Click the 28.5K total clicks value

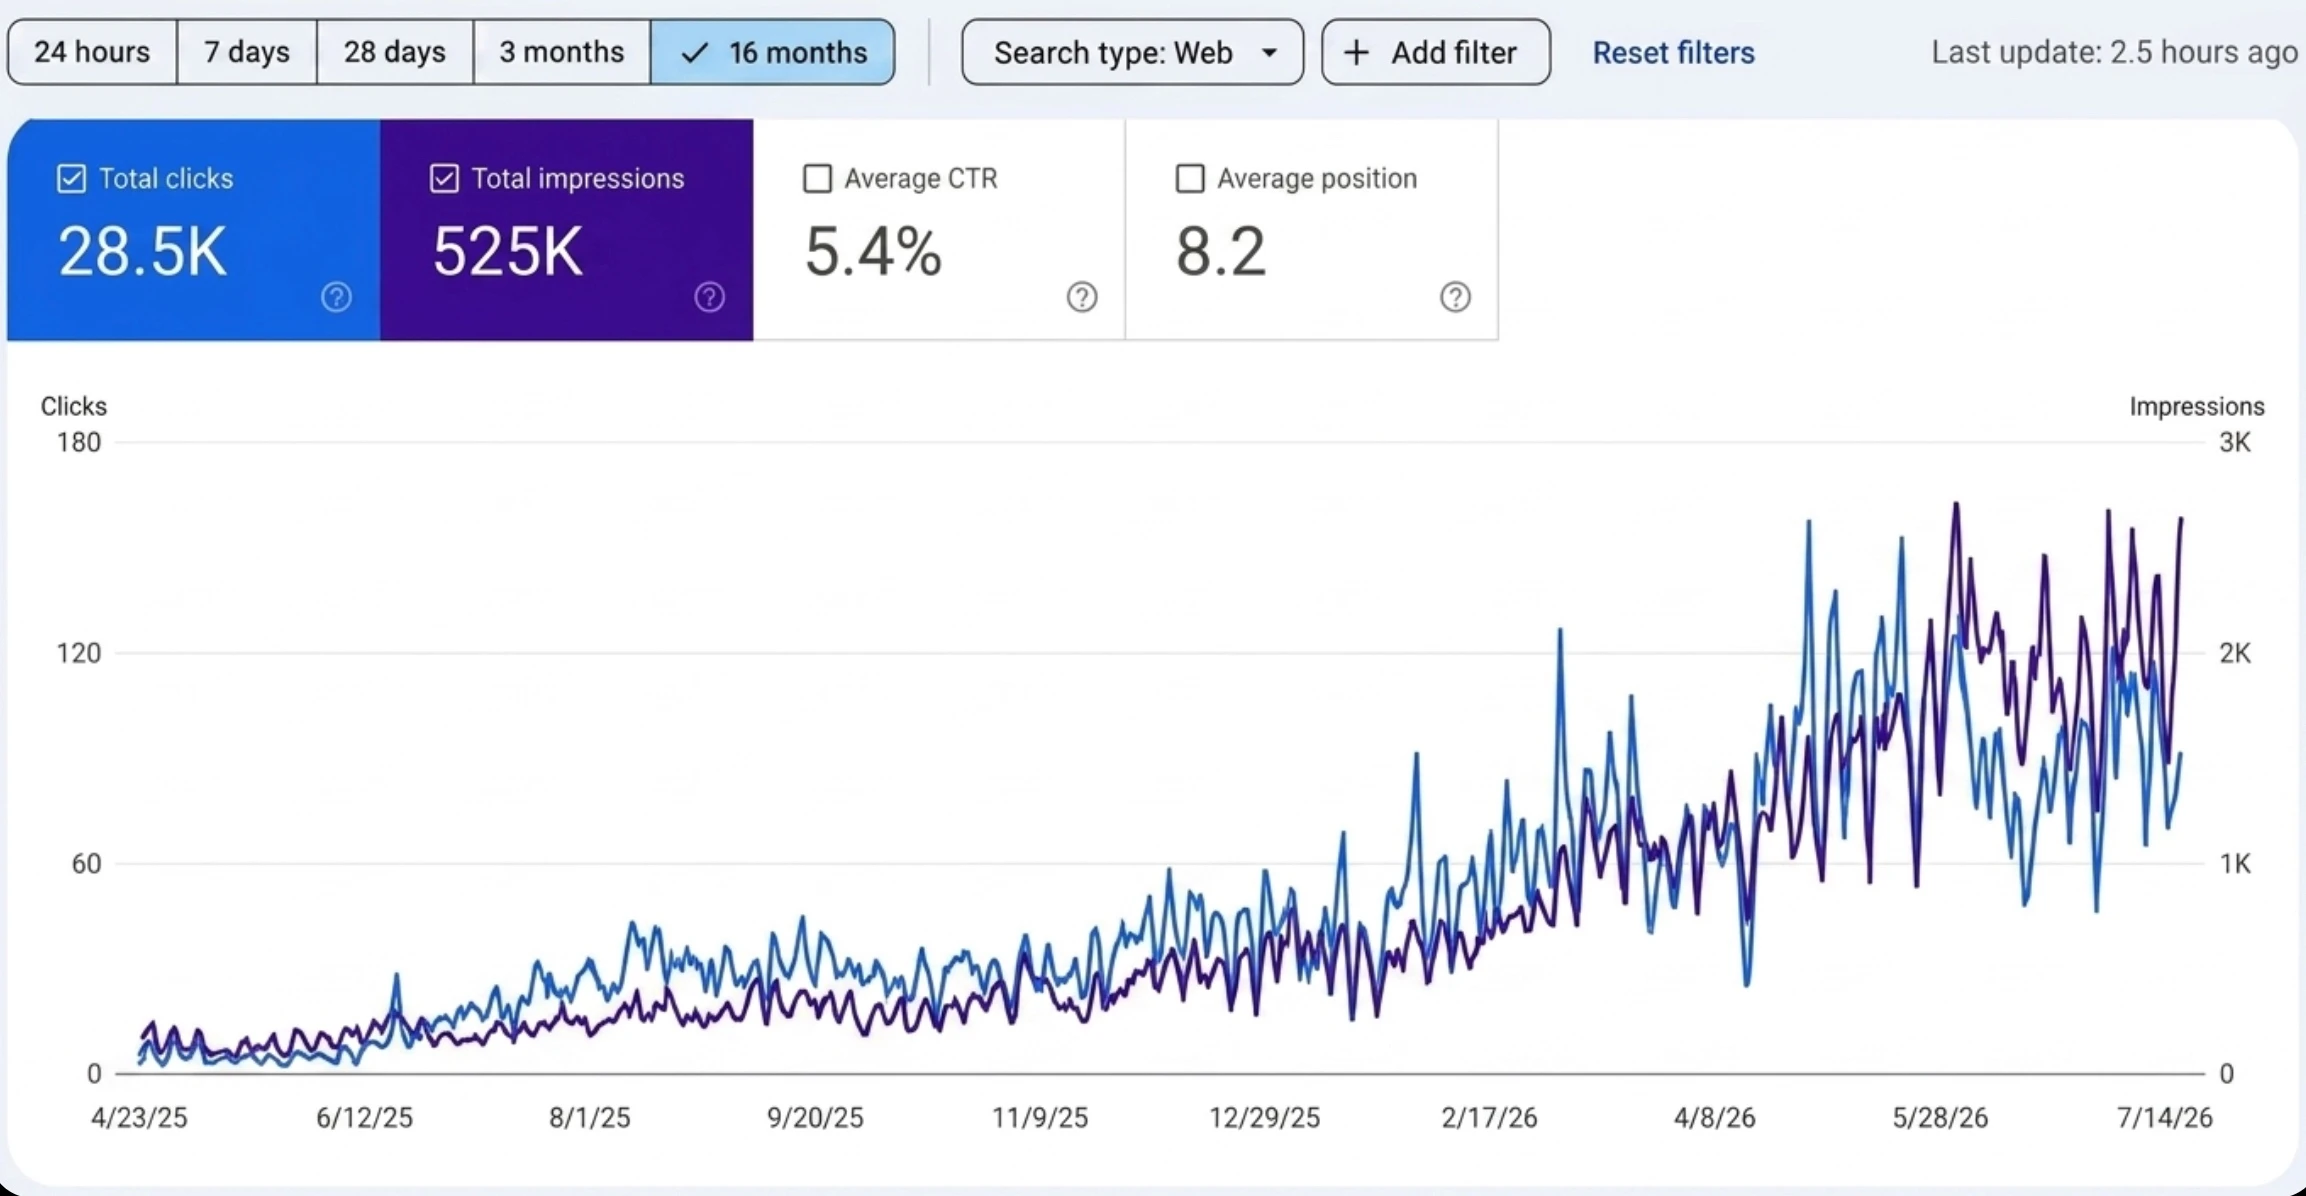142,251
